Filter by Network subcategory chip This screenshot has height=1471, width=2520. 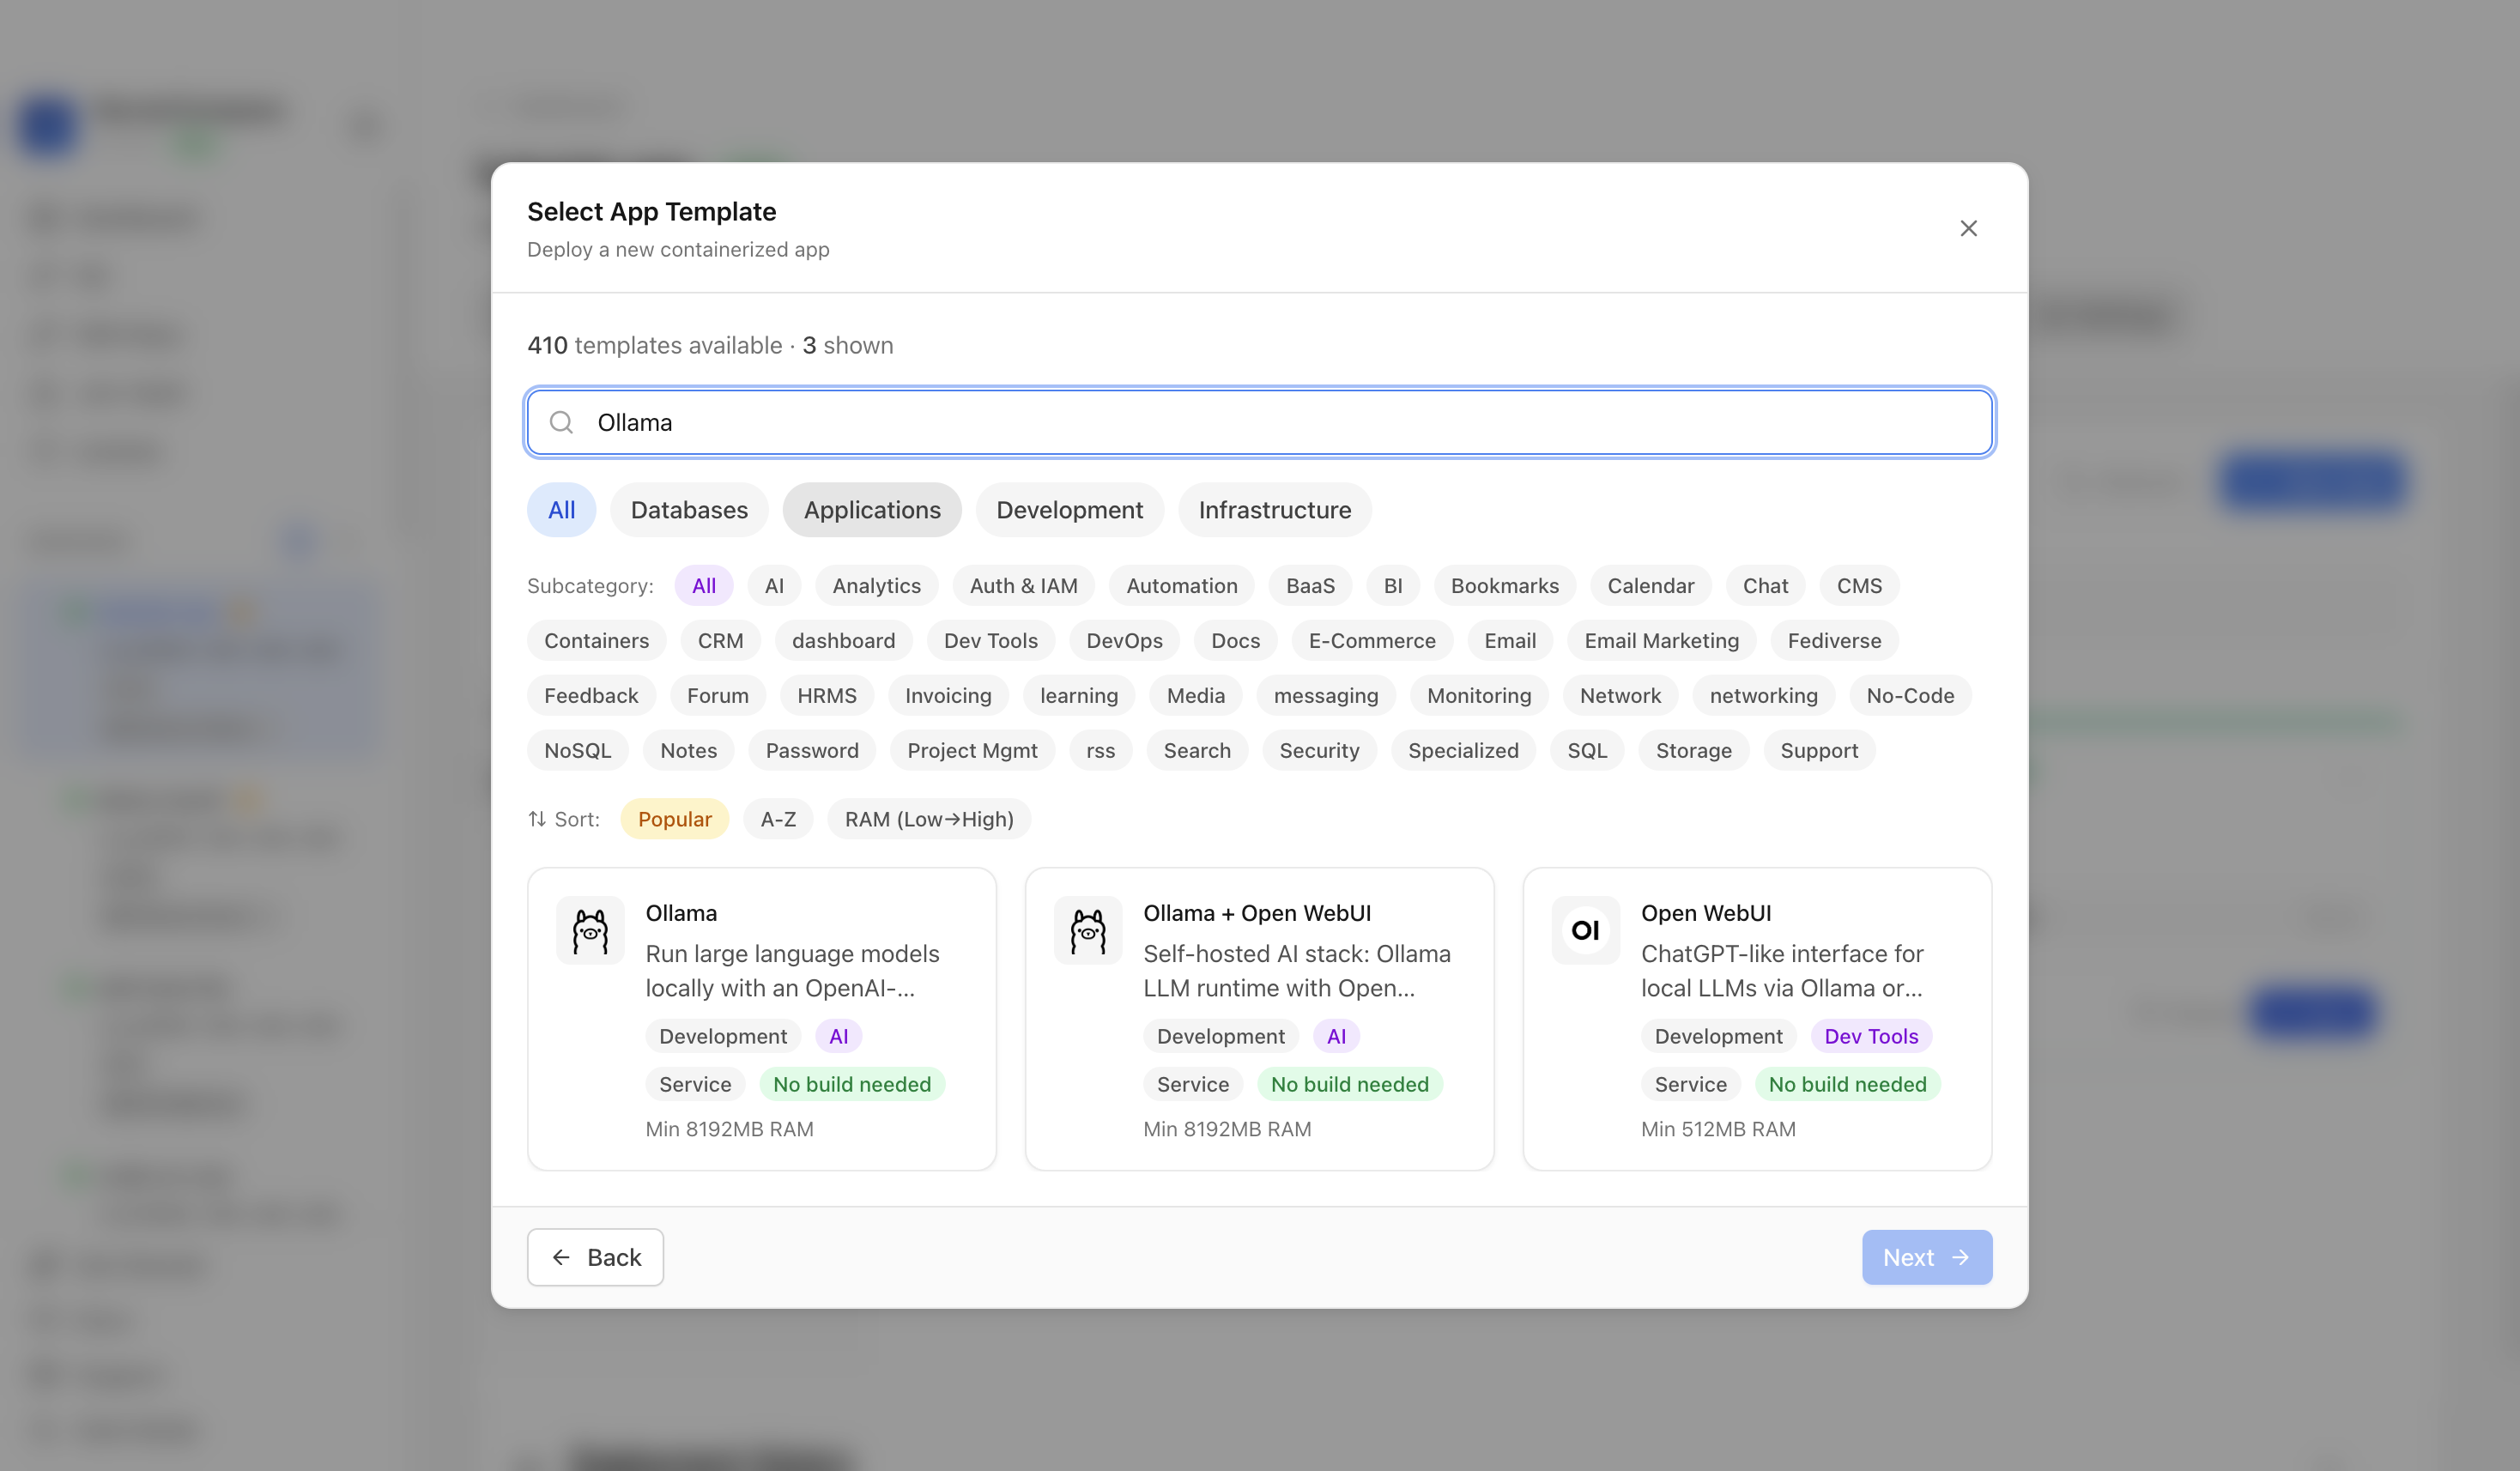tap(1620, 696)
